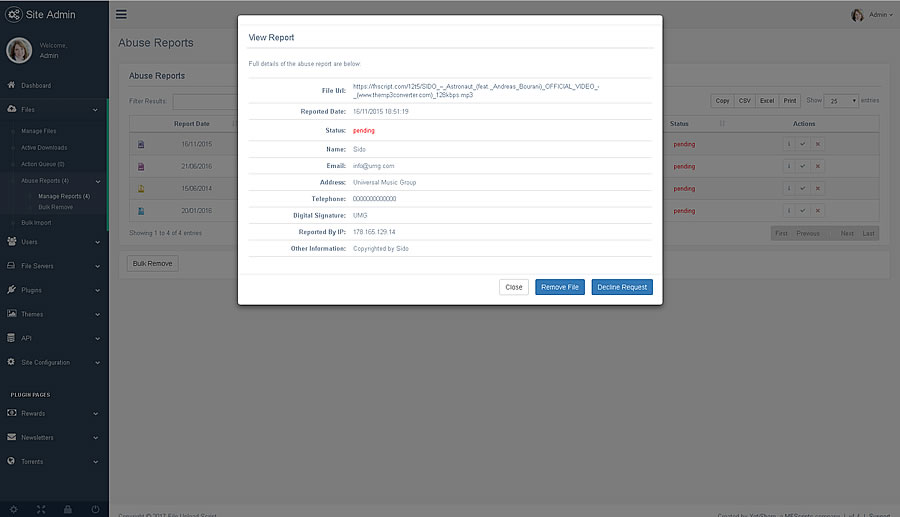Click the Torrents globe icon

point(11,461)
